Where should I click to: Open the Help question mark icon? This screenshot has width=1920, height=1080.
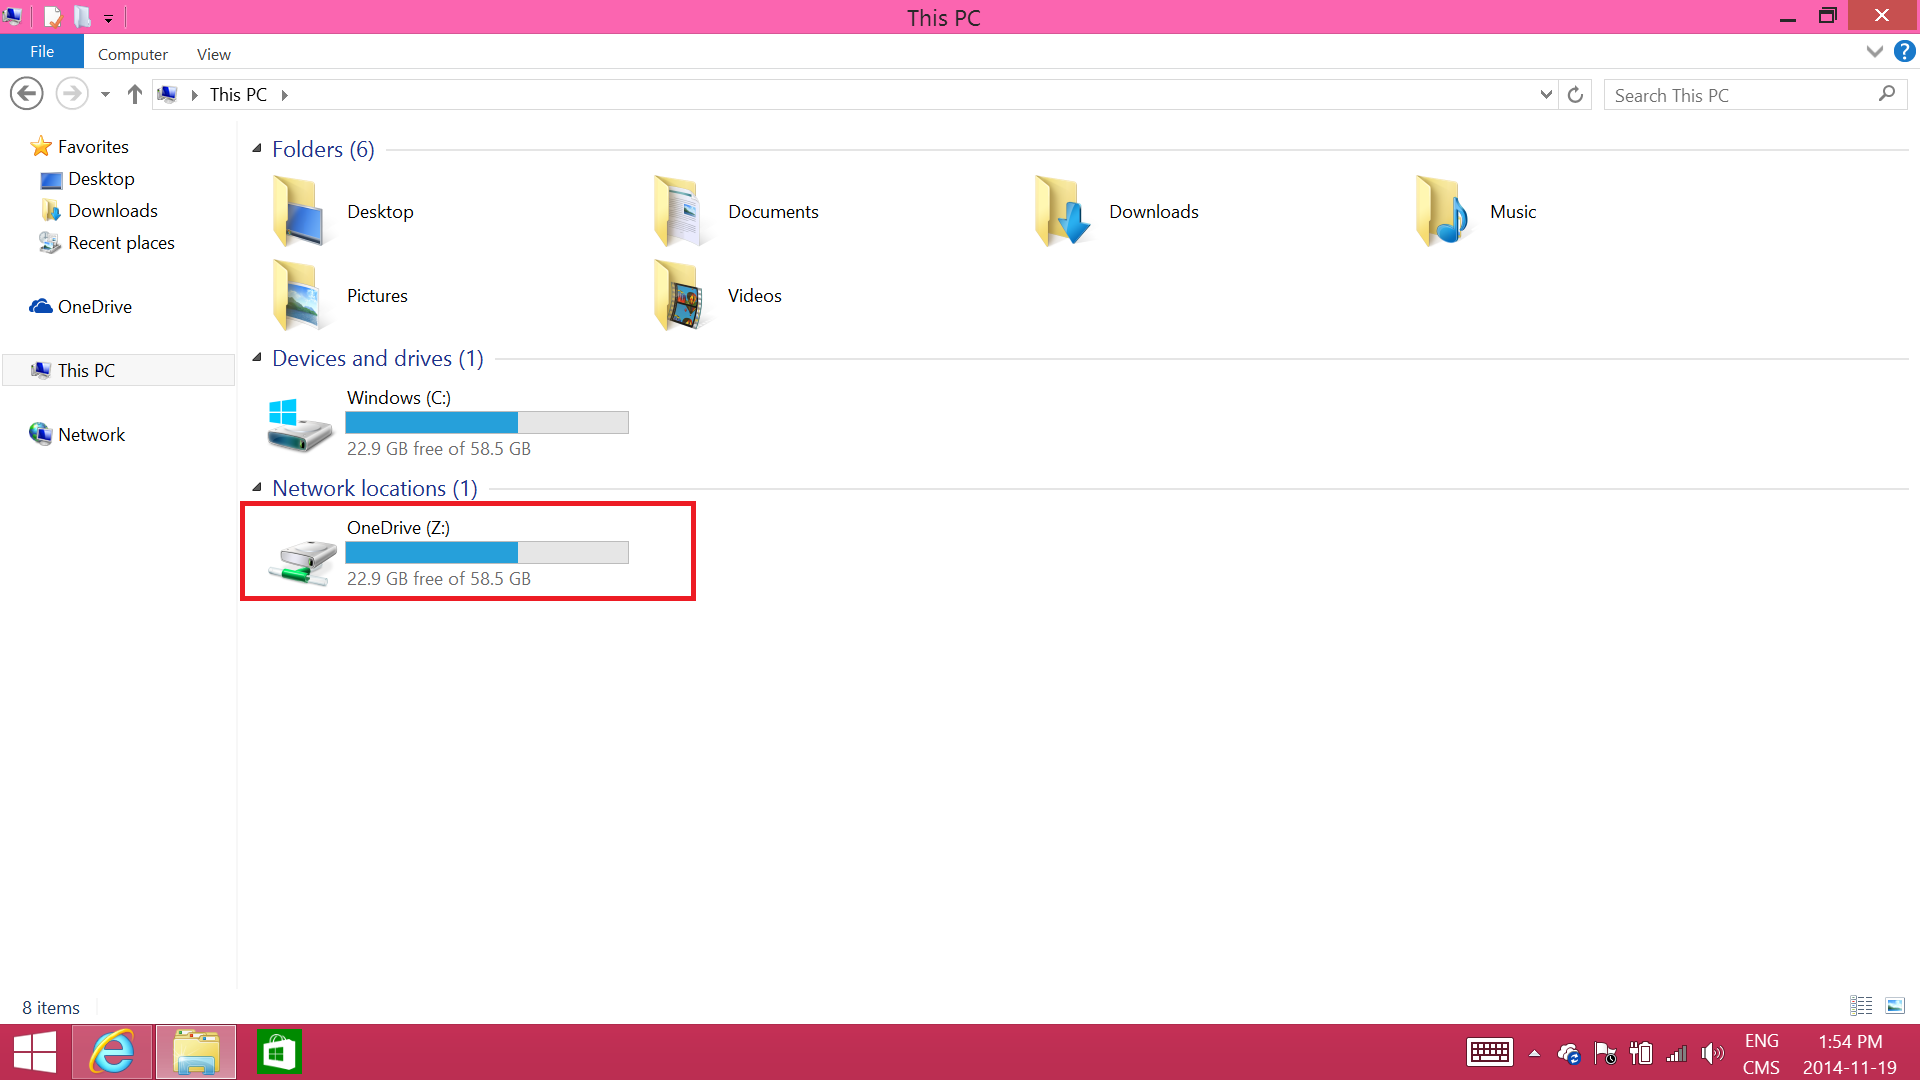click(x=1904, y=51)
